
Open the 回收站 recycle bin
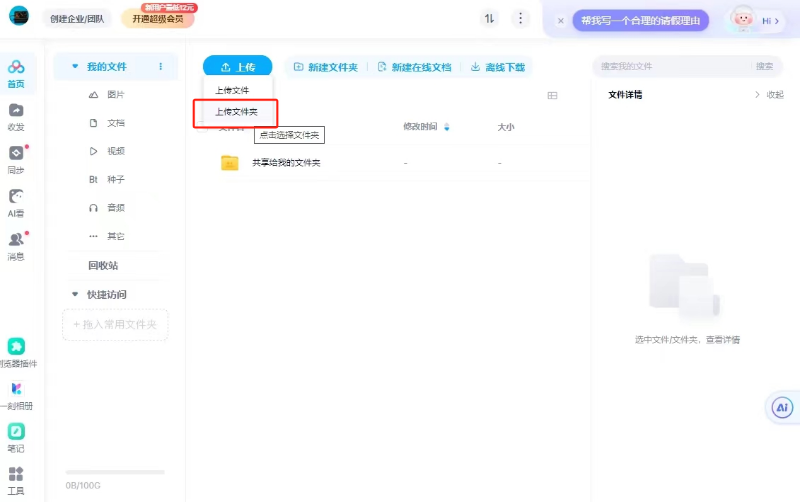point(103,265)
